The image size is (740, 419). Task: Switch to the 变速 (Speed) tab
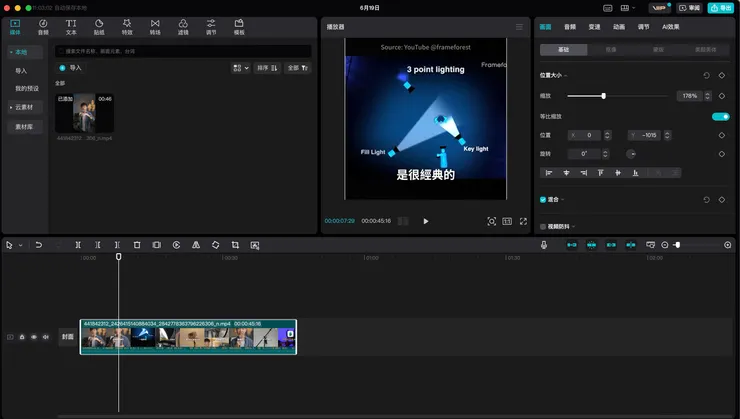tap(594, 27)
